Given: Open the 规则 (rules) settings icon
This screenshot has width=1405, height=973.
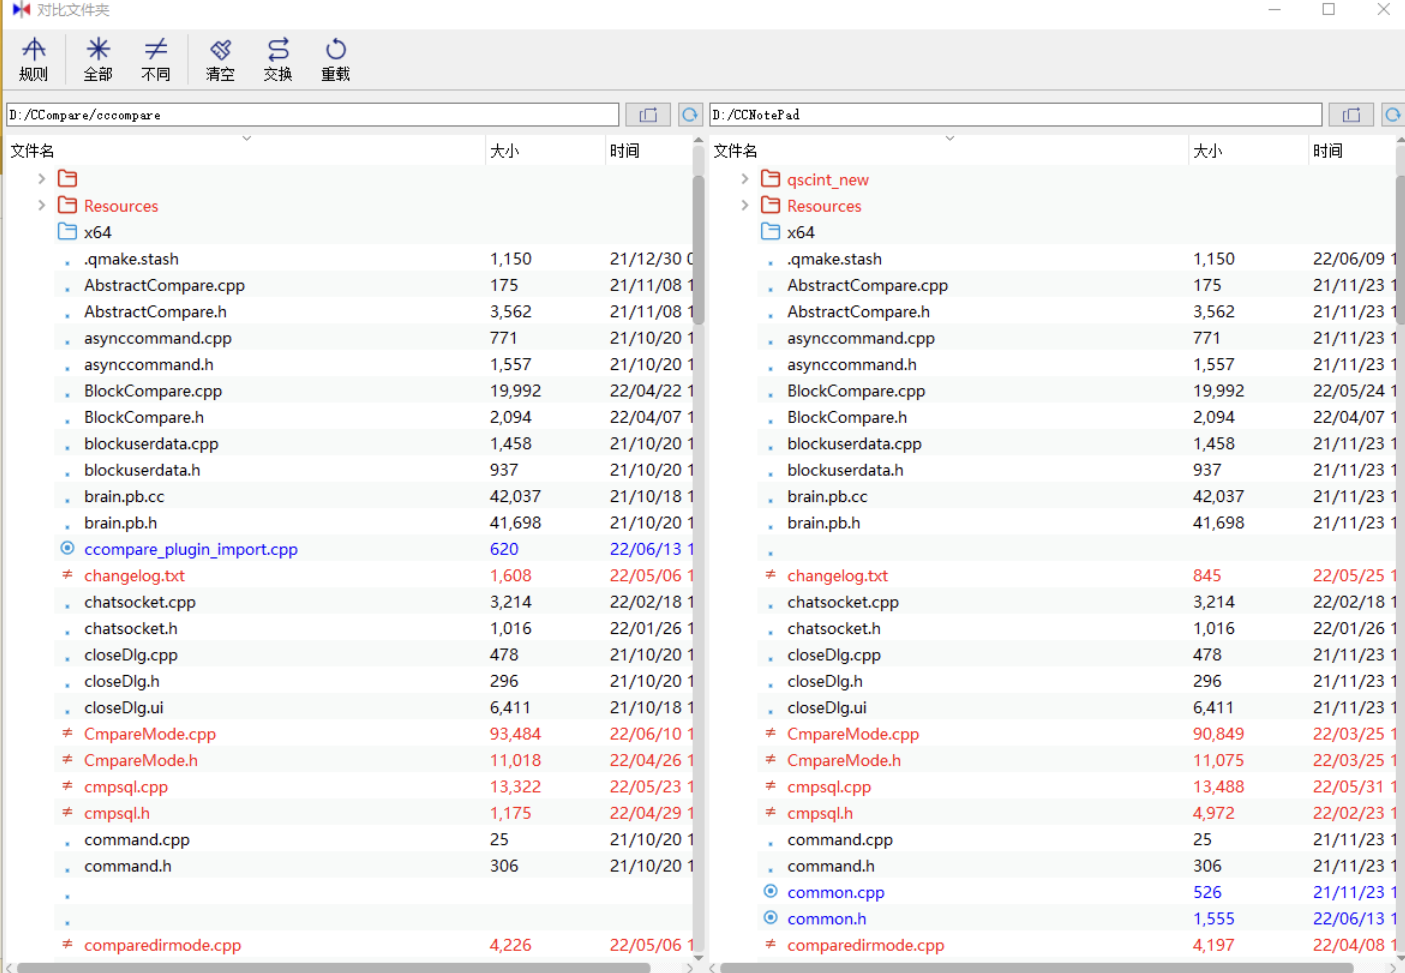Looking at the screenshot, I should [34, 57].
